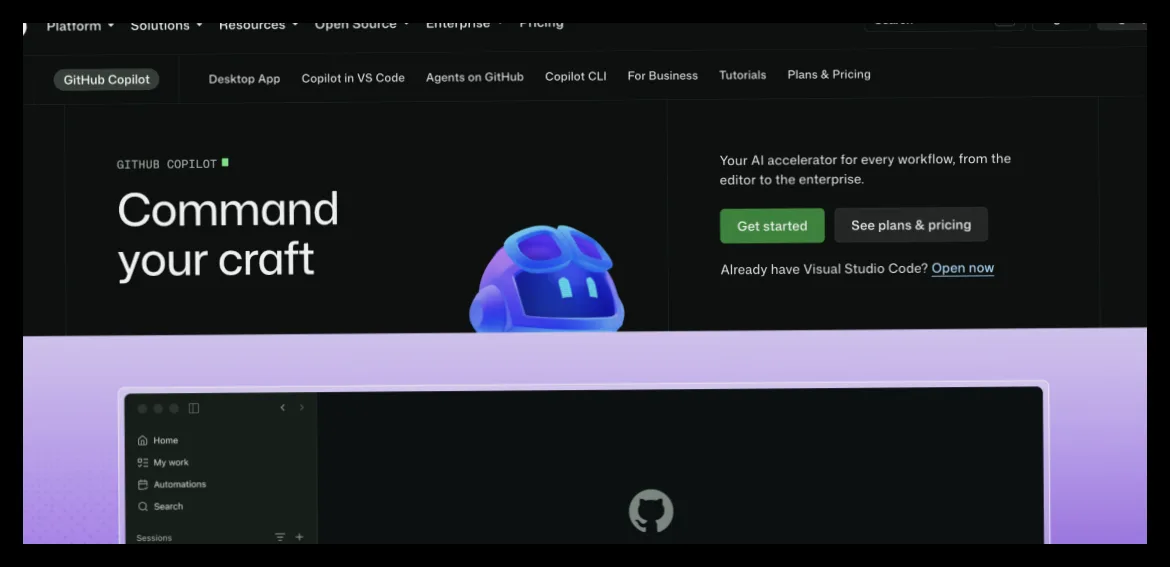Select Automations in the app sidebar
Screen dimensions: 1170x567
(180, 484)
